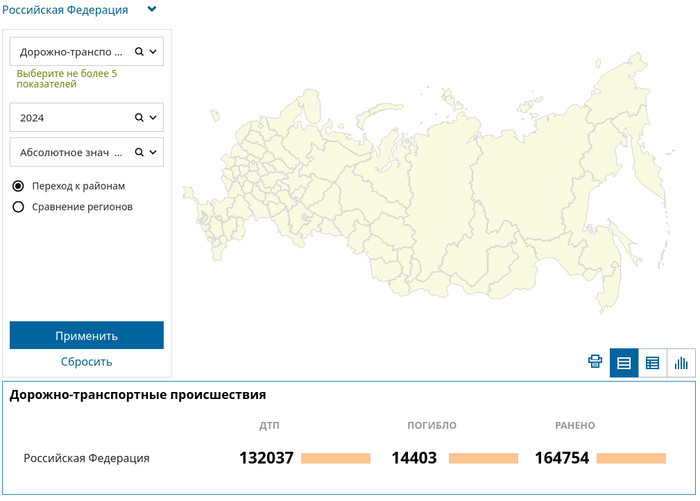Viewport: 700px width, 501px height.
Task: Click the Сбросить reset link
Action: point(86,362)
